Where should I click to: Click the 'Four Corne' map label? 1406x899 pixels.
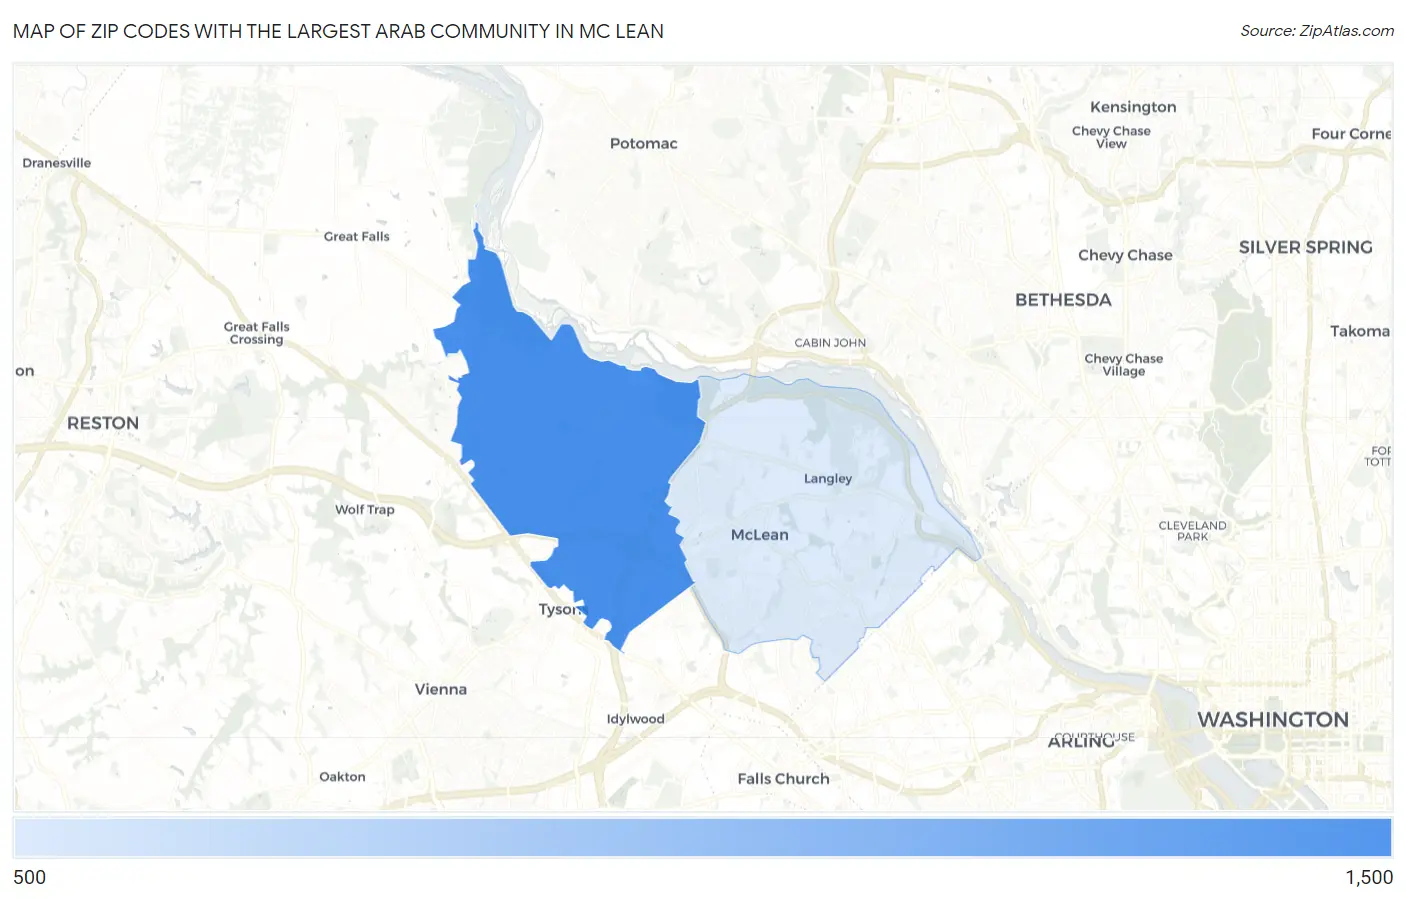coord(1351,134)
